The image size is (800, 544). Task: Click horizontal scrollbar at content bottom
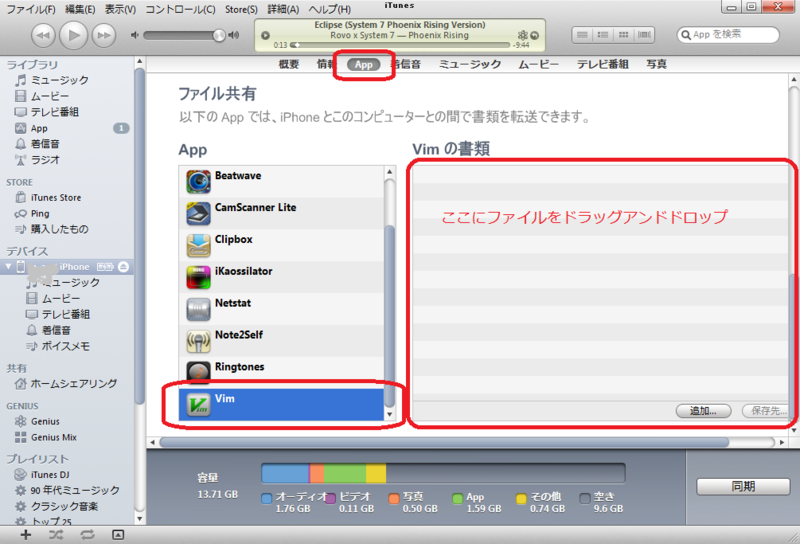pos(444,442)
